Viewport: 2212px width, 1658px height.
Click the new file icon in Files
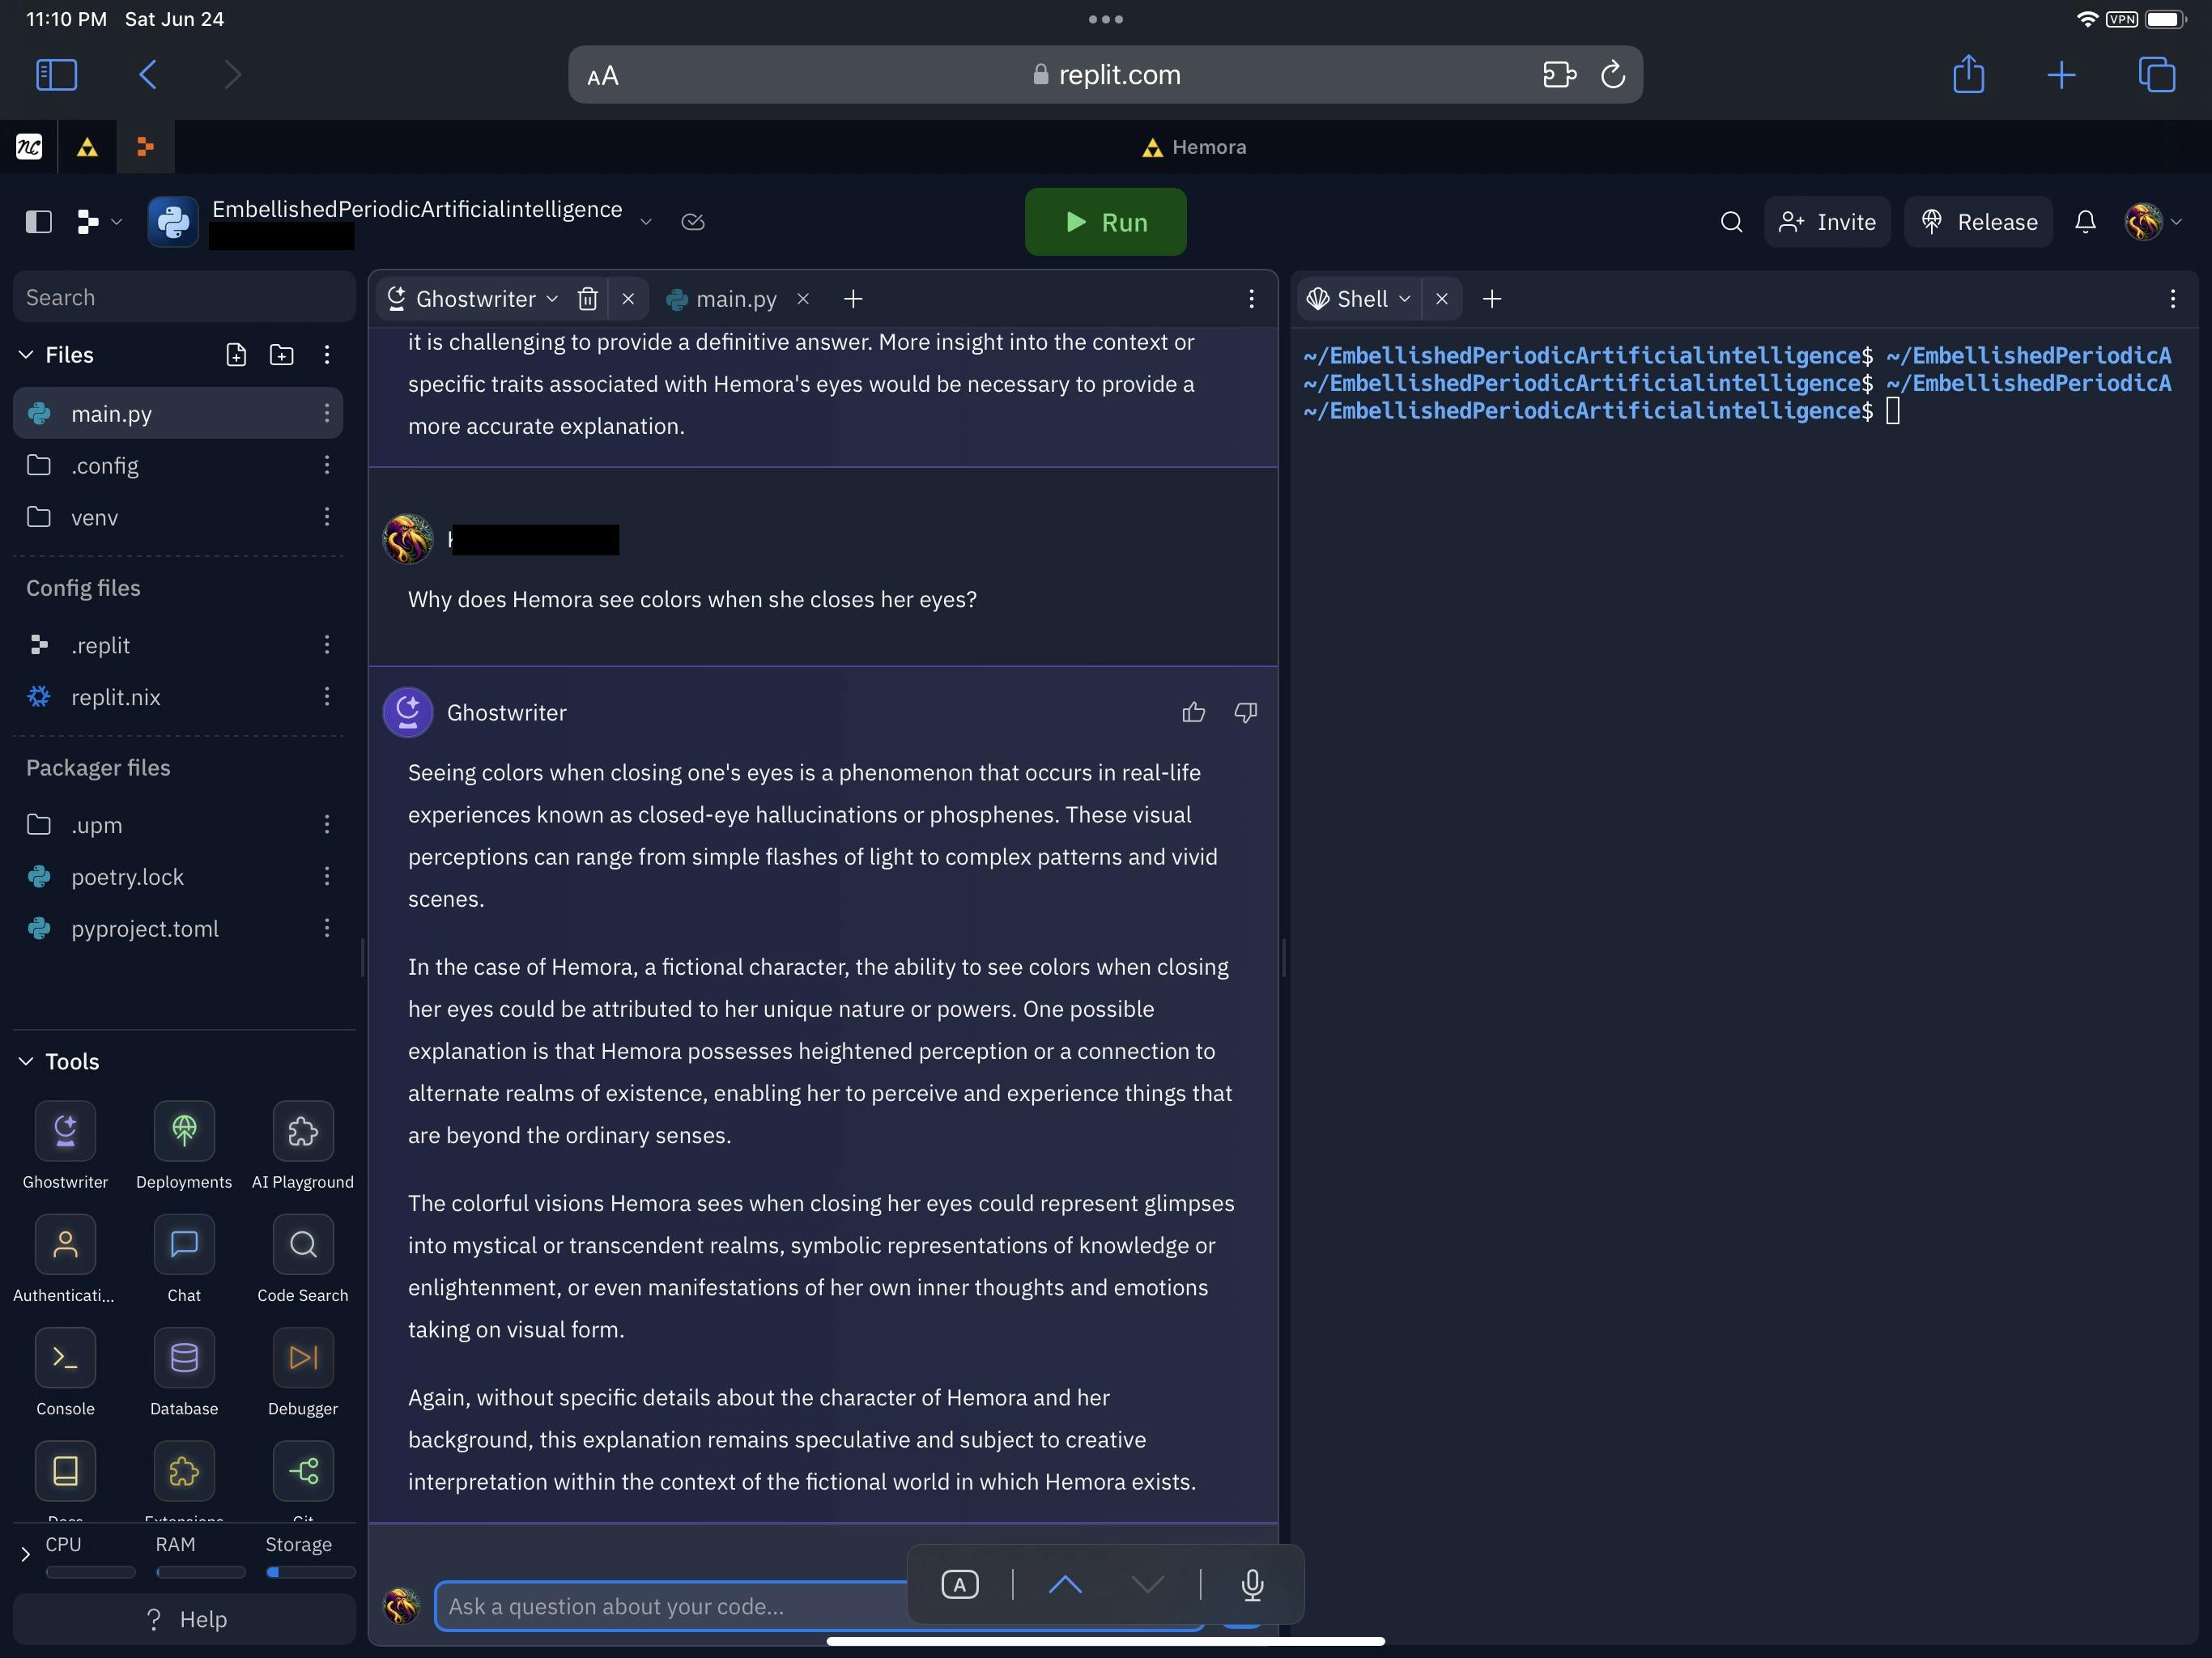pos(236,355)
